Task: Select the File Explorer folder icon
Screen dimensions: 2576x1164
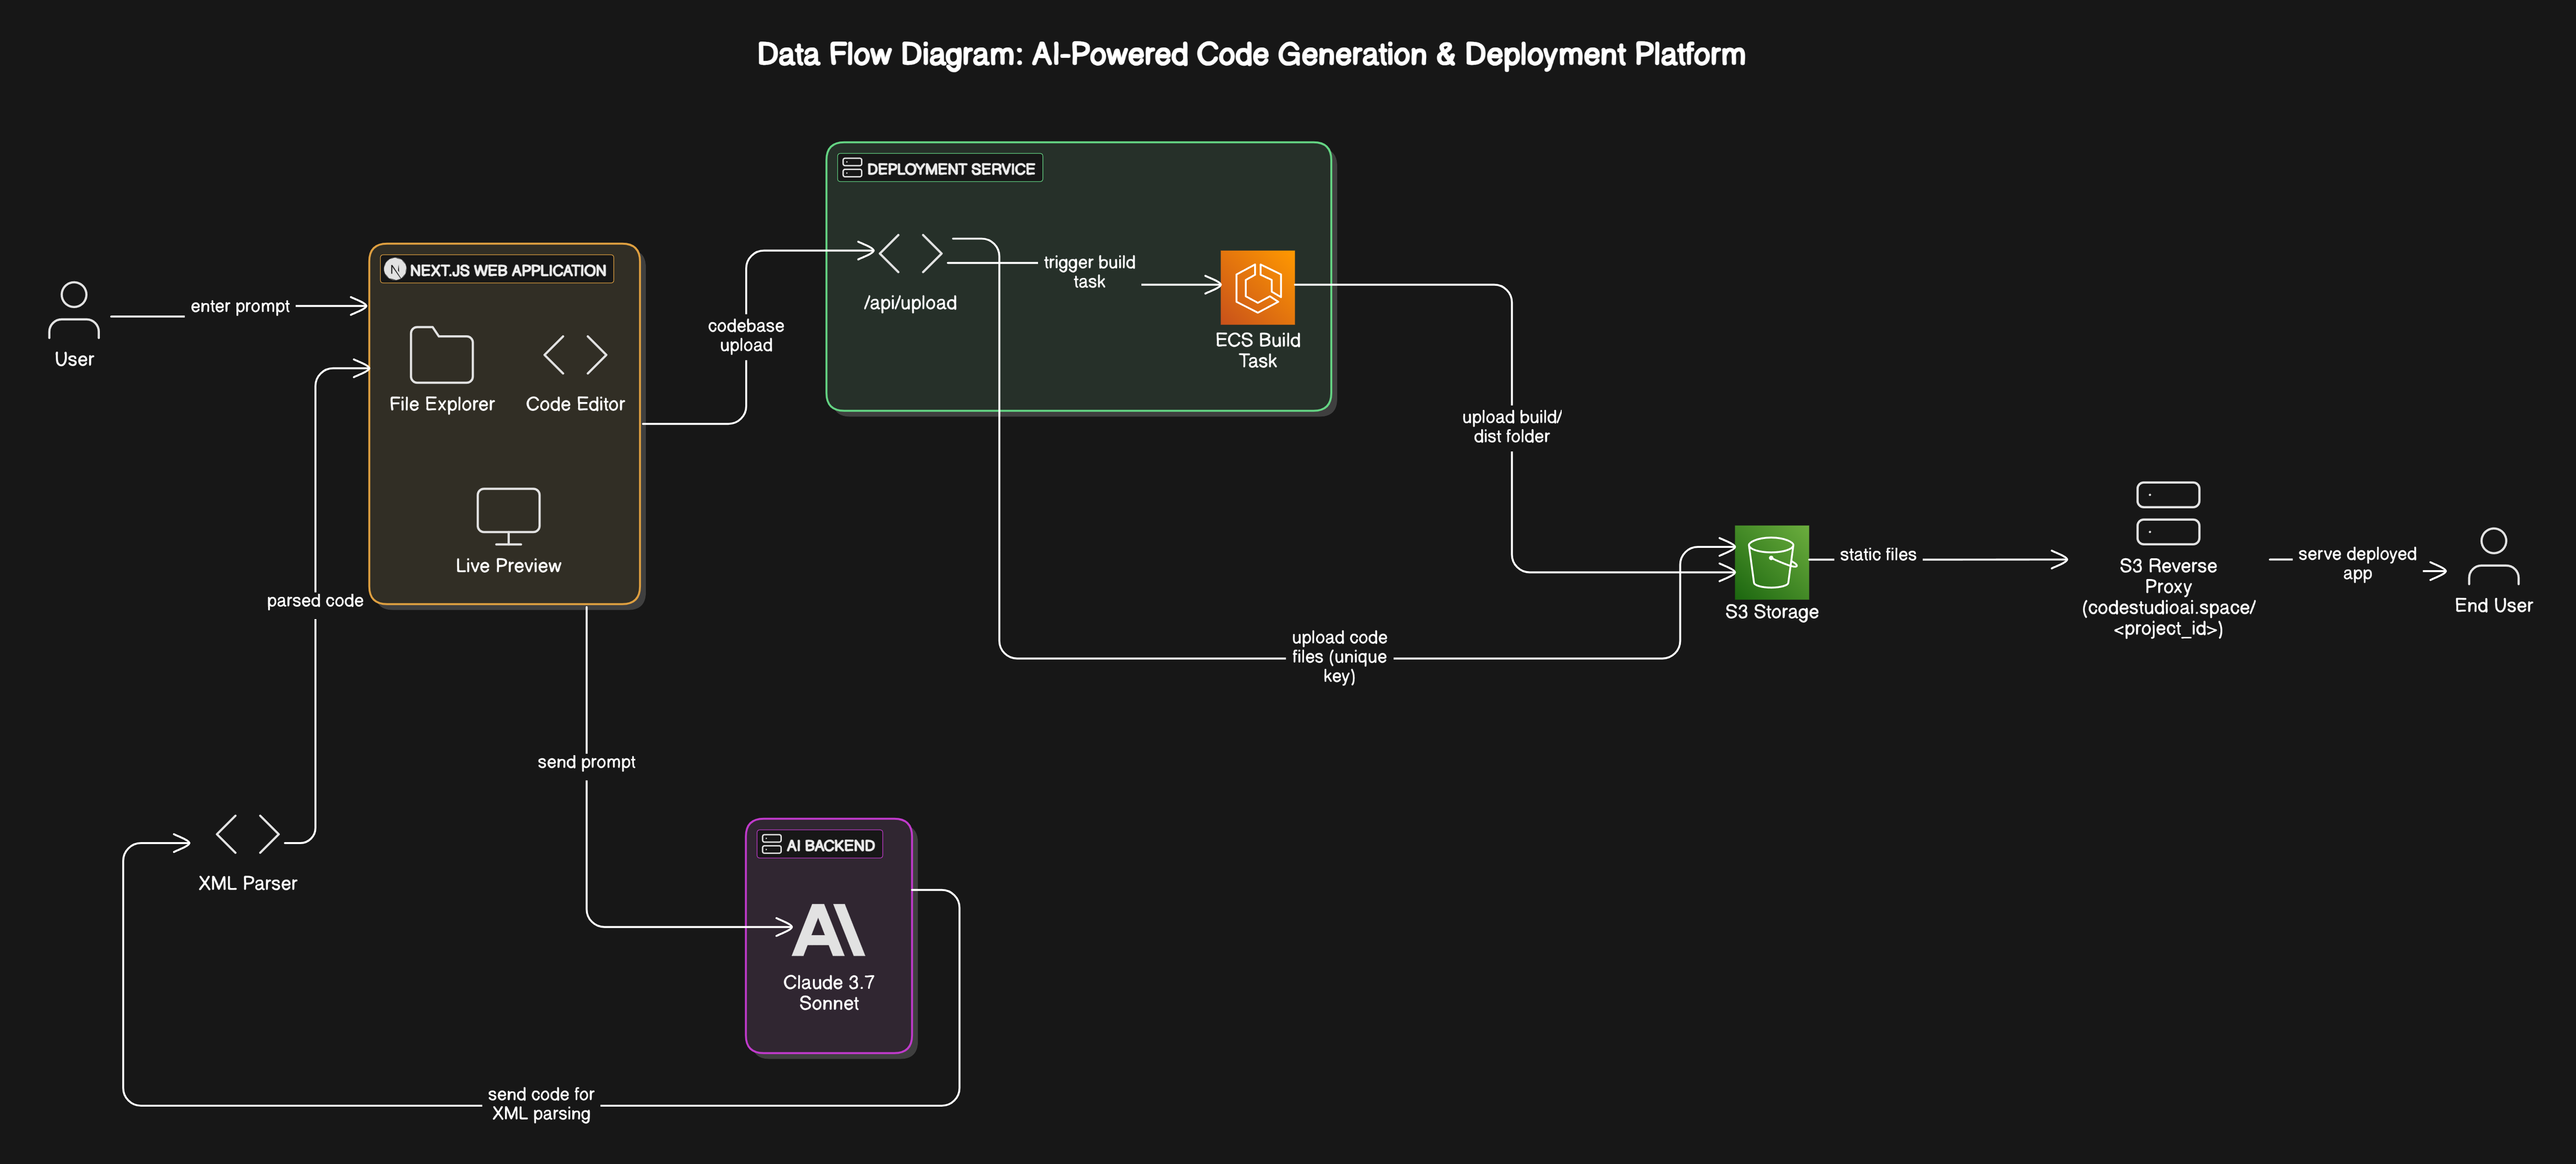Action: tap(441, 355)
